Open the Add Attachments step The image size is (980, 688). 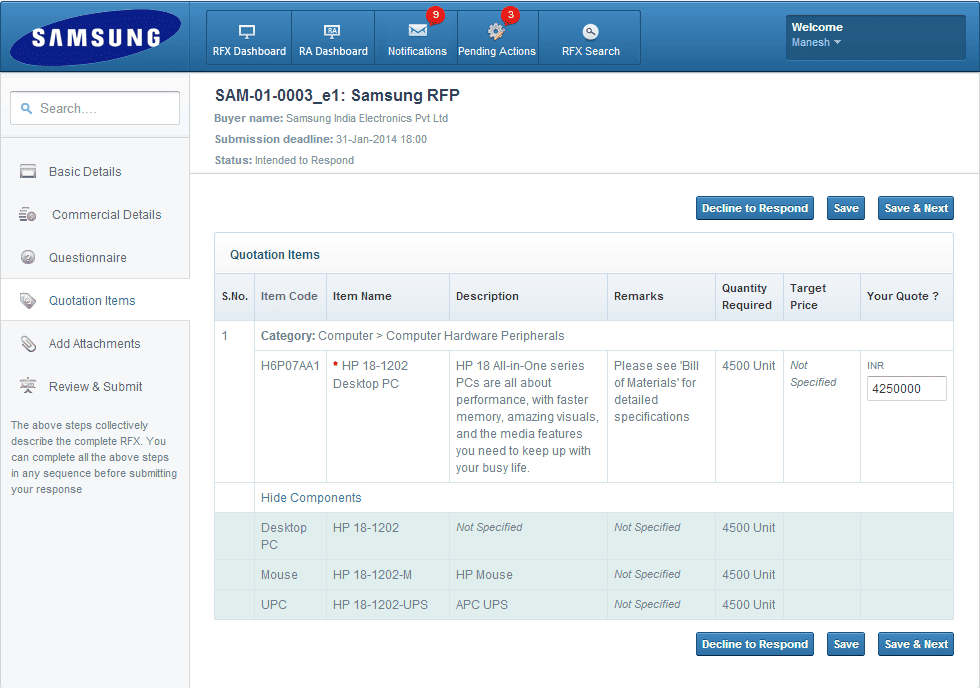pos(93,343)
